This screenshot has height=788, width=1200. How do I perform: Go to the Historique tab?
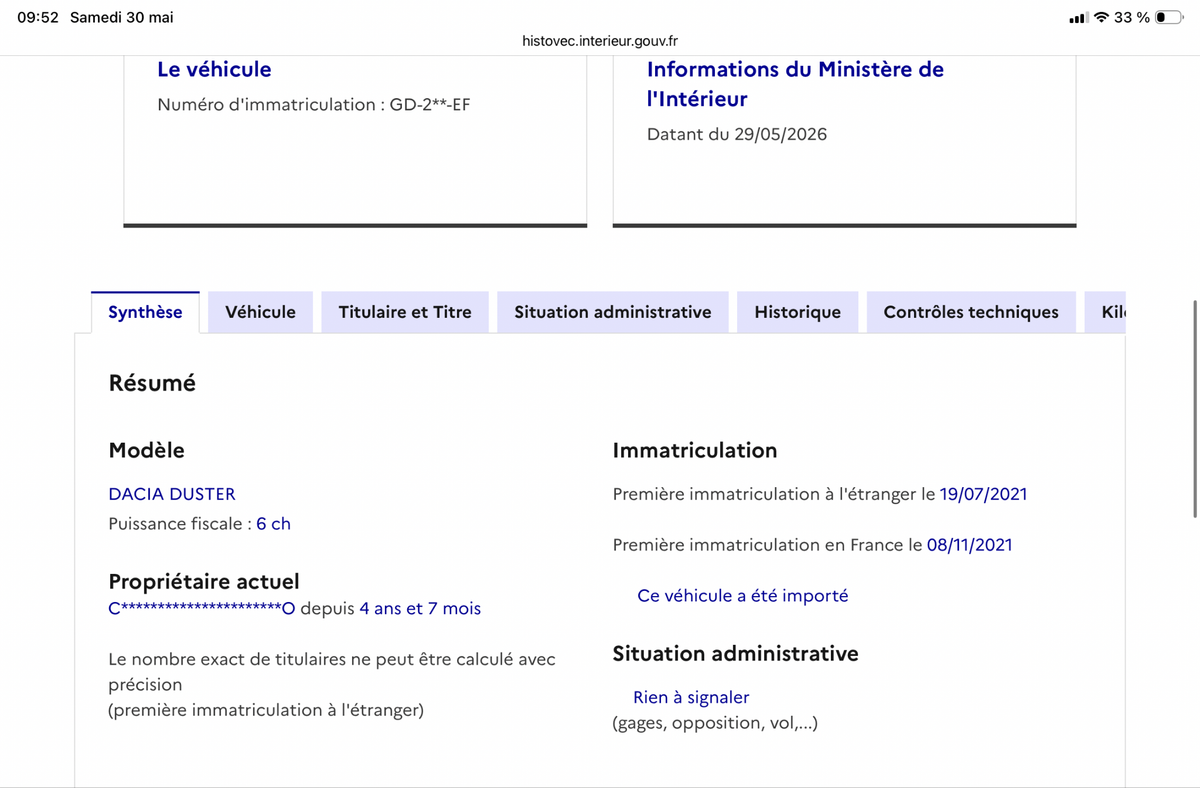tap(797, 312)
